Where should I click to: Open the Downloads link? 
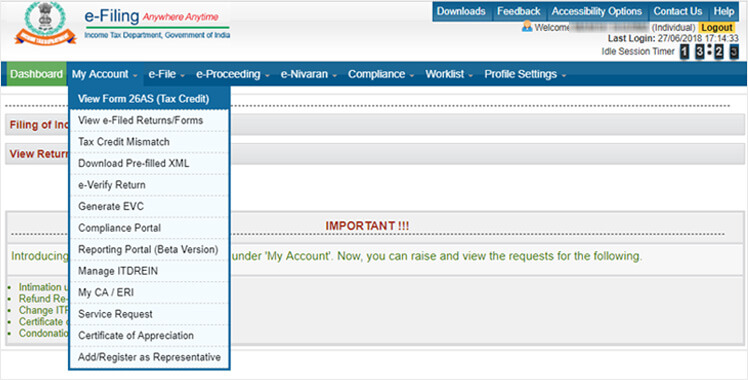461,11
